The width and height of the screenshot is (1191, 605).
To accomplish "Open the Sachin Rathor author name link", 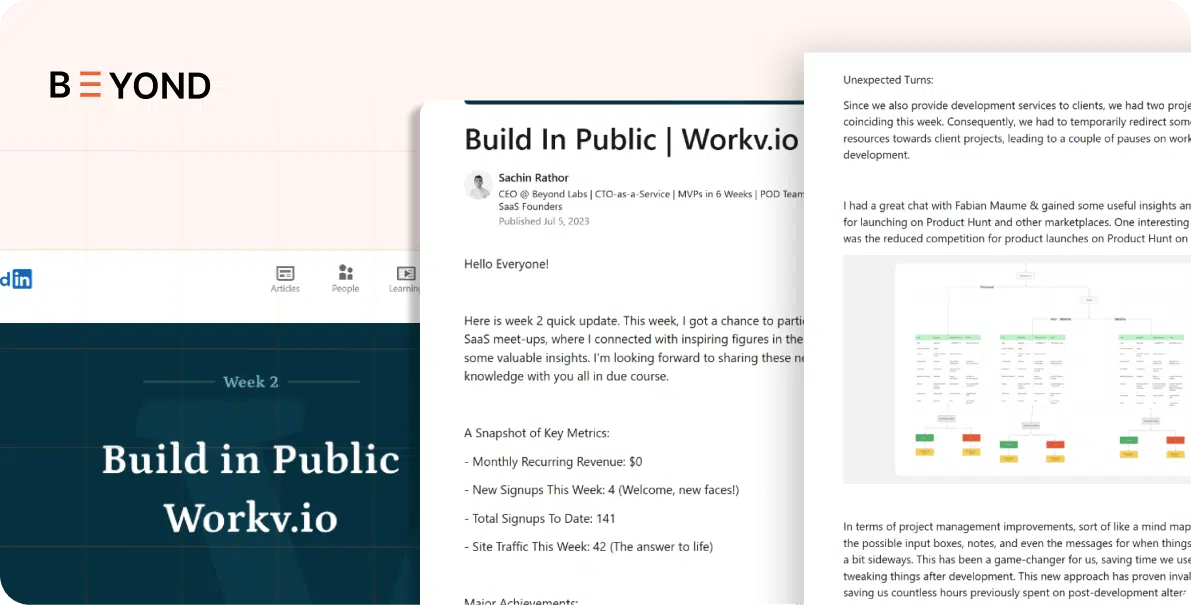I will (533, 178).
